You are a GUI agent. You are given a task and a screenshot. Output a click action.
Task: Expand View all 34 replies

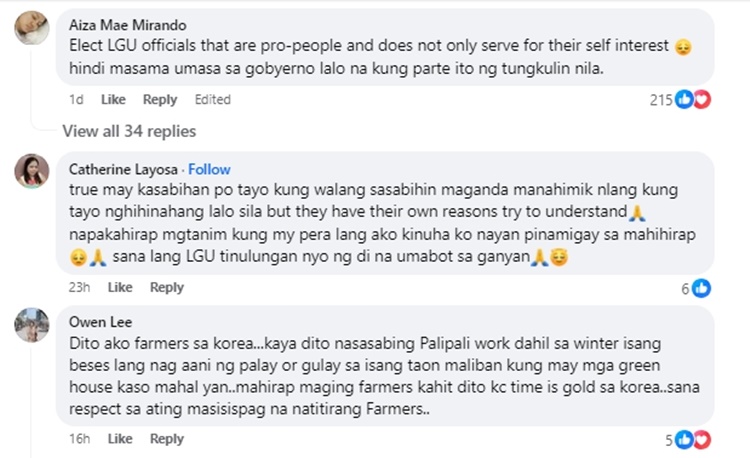(129, 131)
